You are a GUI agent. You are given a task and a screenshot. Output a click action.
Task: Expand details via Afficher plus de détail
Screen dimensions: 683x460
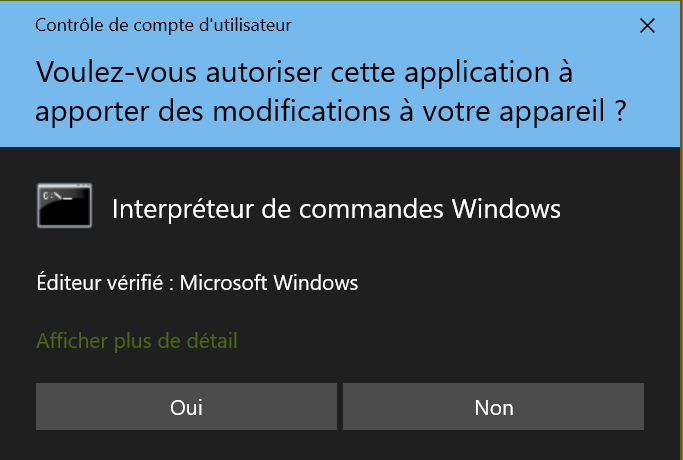[x=137, y=341]
